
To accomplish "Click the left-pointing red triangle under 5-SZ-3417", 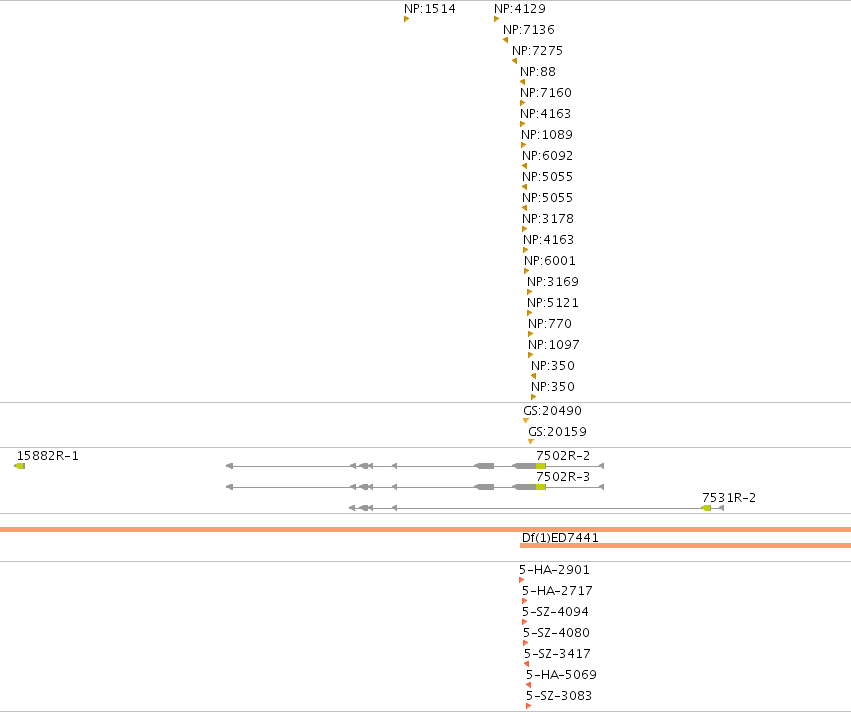I will pos(526,664).
